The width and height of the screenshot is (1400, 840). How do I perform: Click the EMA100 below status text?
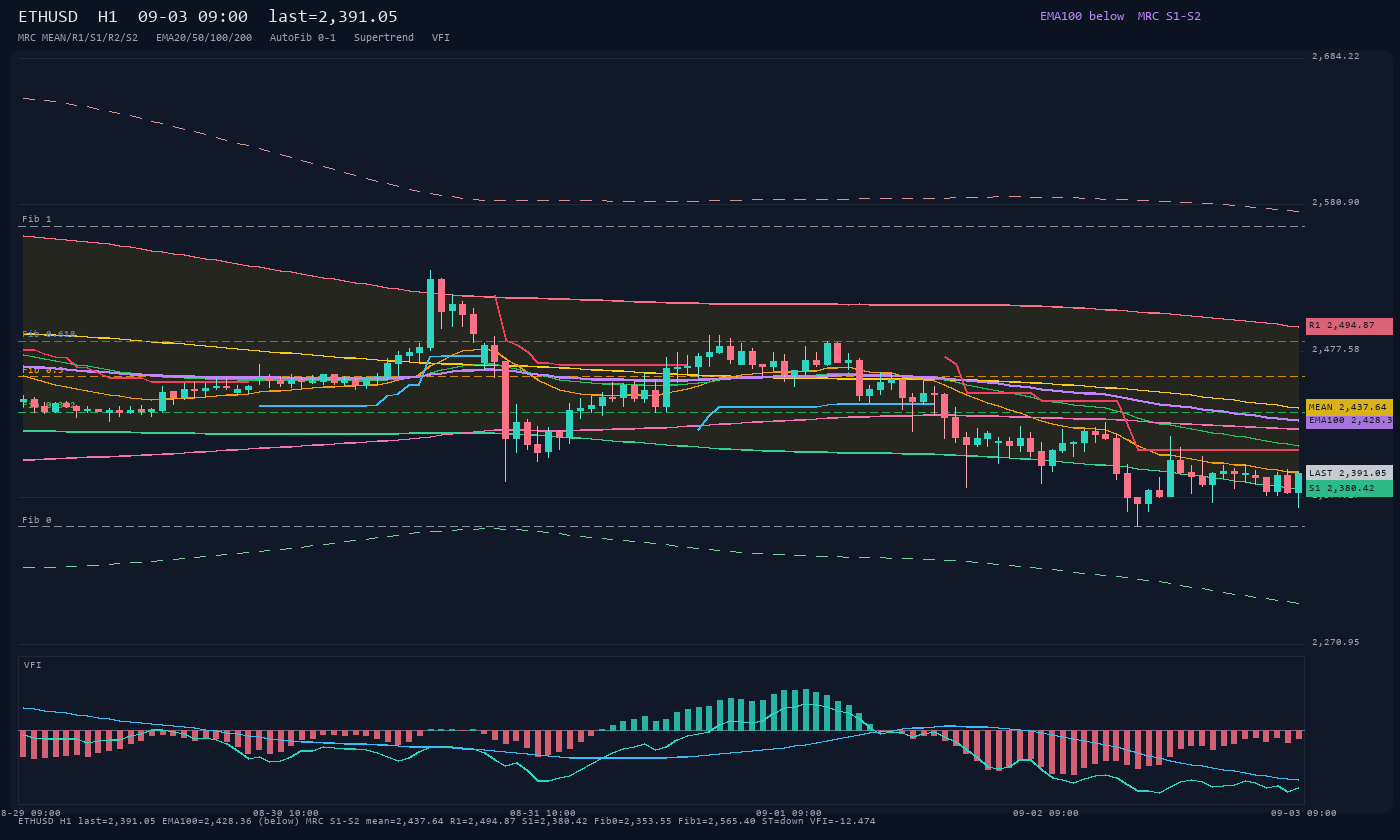pos(1082,16)
